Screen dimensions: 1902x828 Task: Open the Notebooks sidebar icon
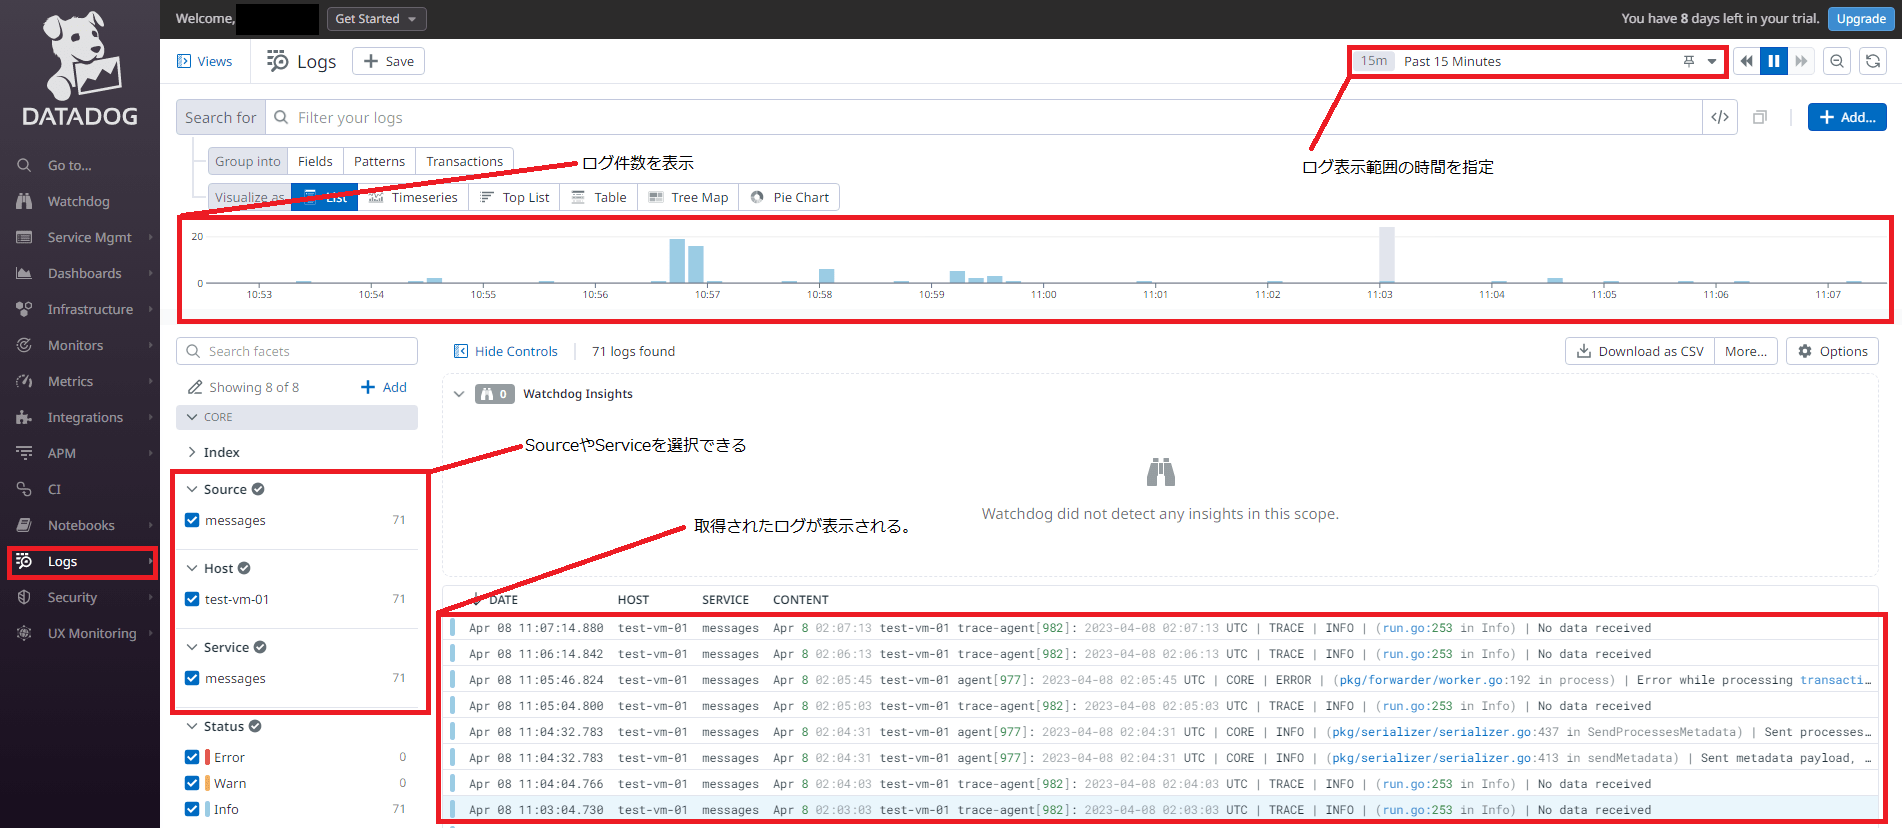pyautogui.click(x=24, y=525)
